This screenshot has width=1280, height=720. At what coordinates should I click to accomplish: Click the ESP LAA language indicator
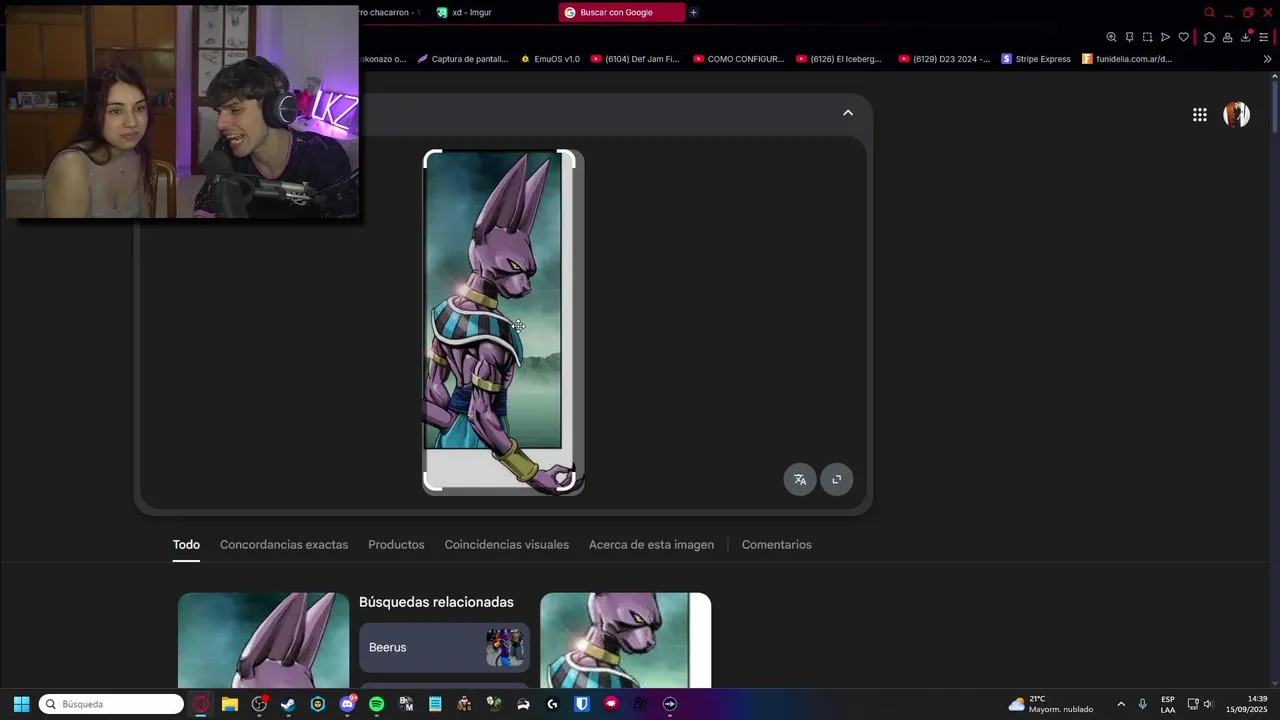(x=1168, y=704)
